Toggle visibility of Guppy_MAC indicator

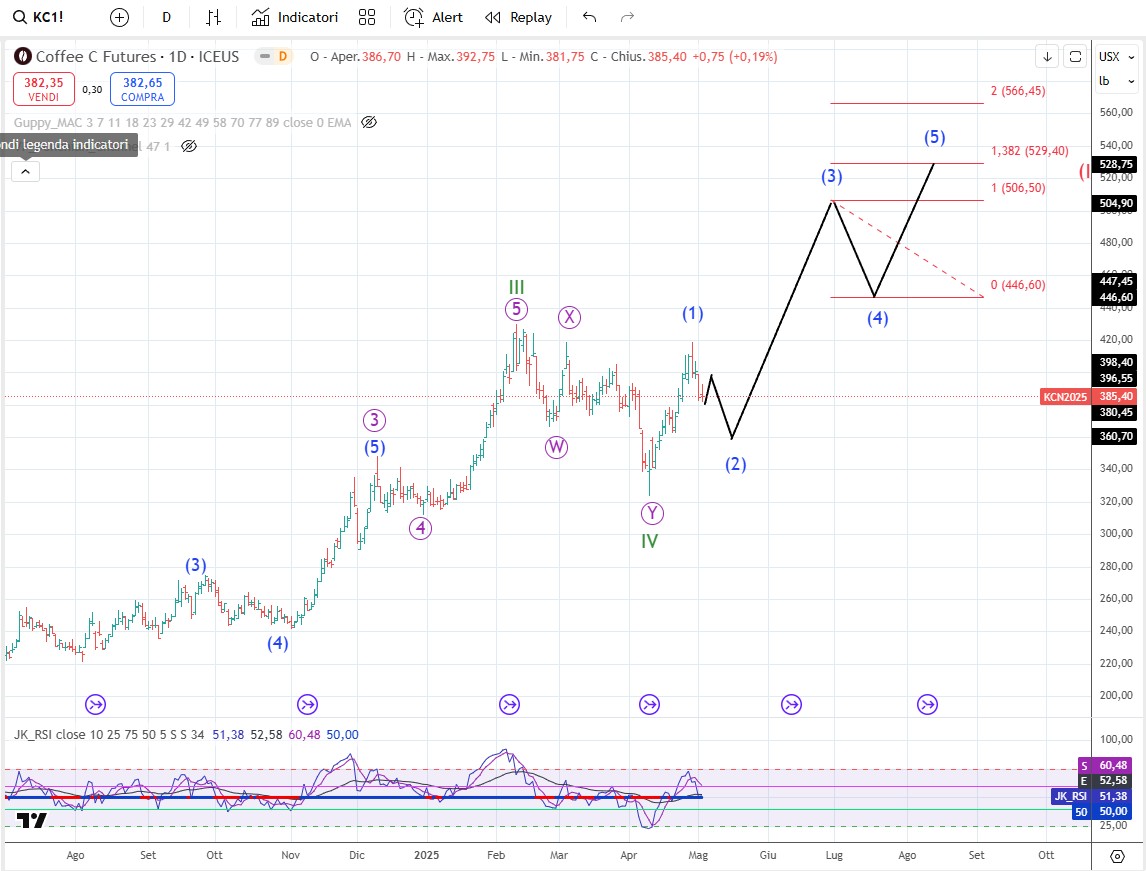click(x=368, y=122)
